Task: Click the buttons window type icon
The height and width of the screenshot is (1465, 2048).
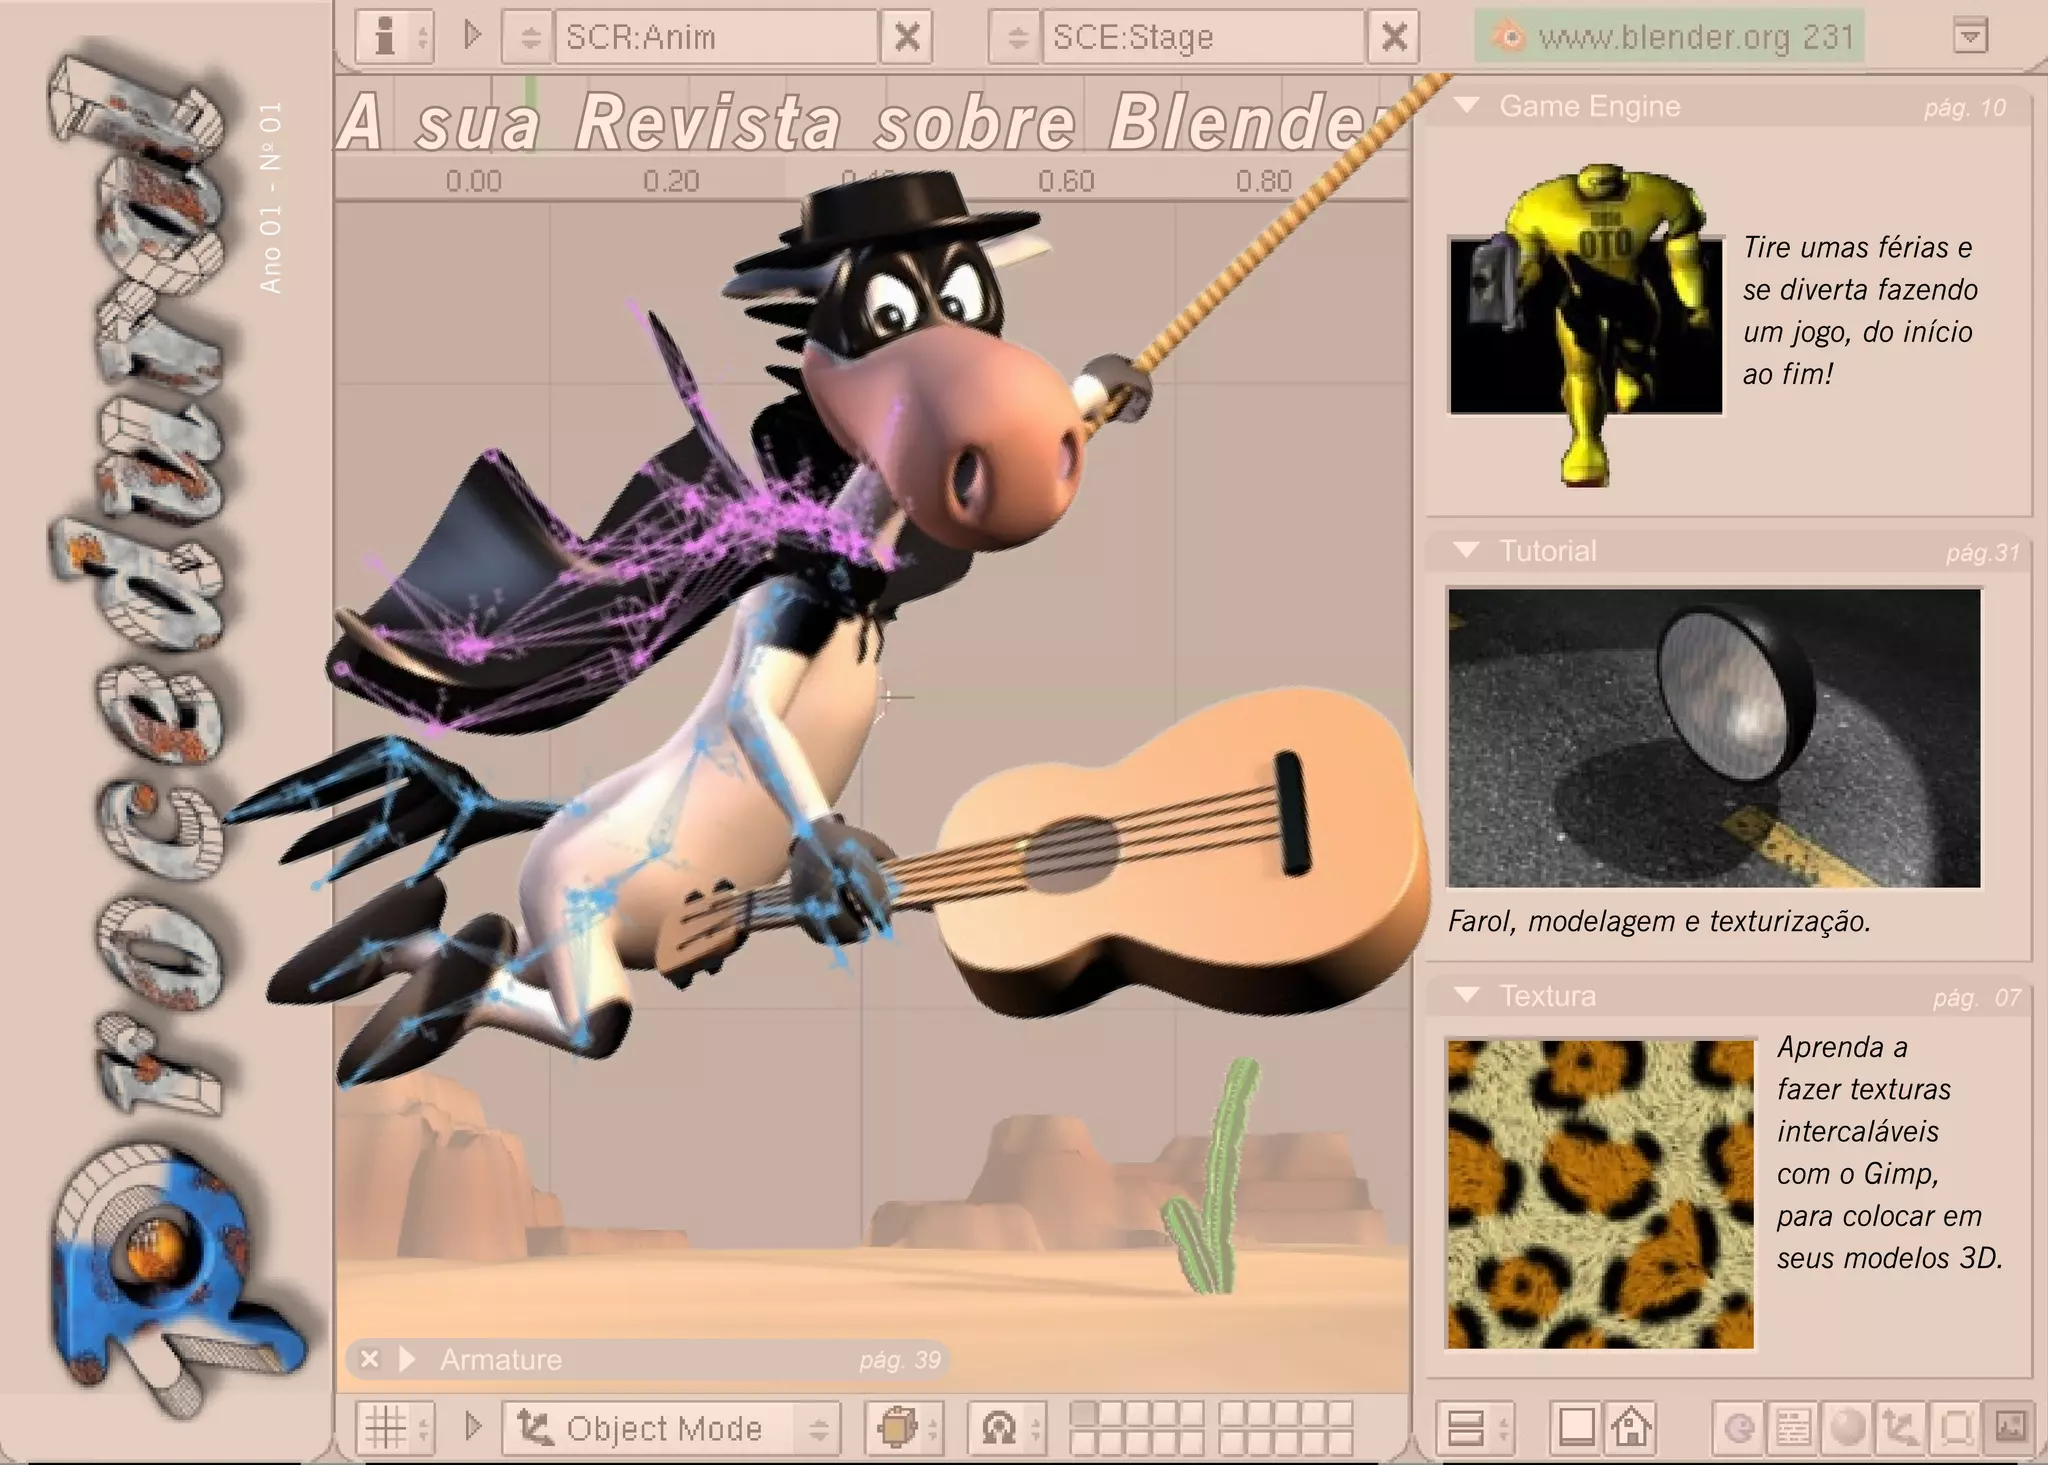Action: pos(1466,1427)
